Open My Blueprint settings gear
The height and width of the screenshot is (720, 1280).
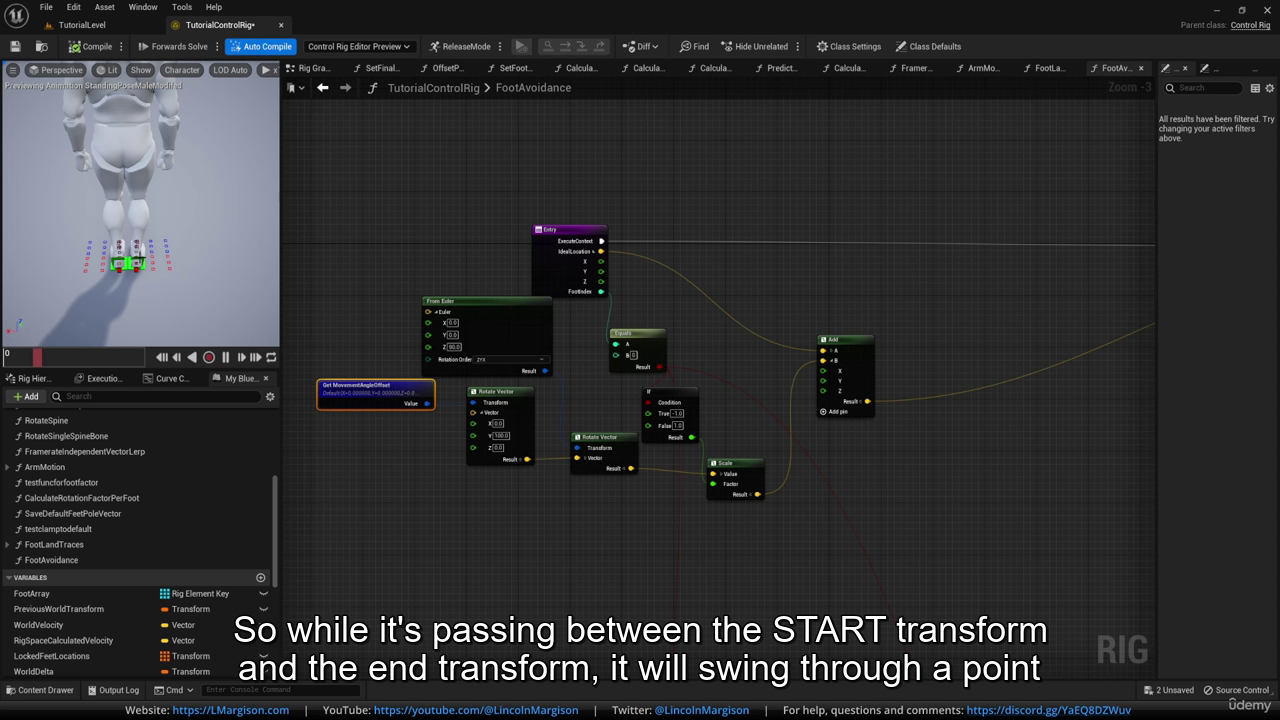[270, 397]
